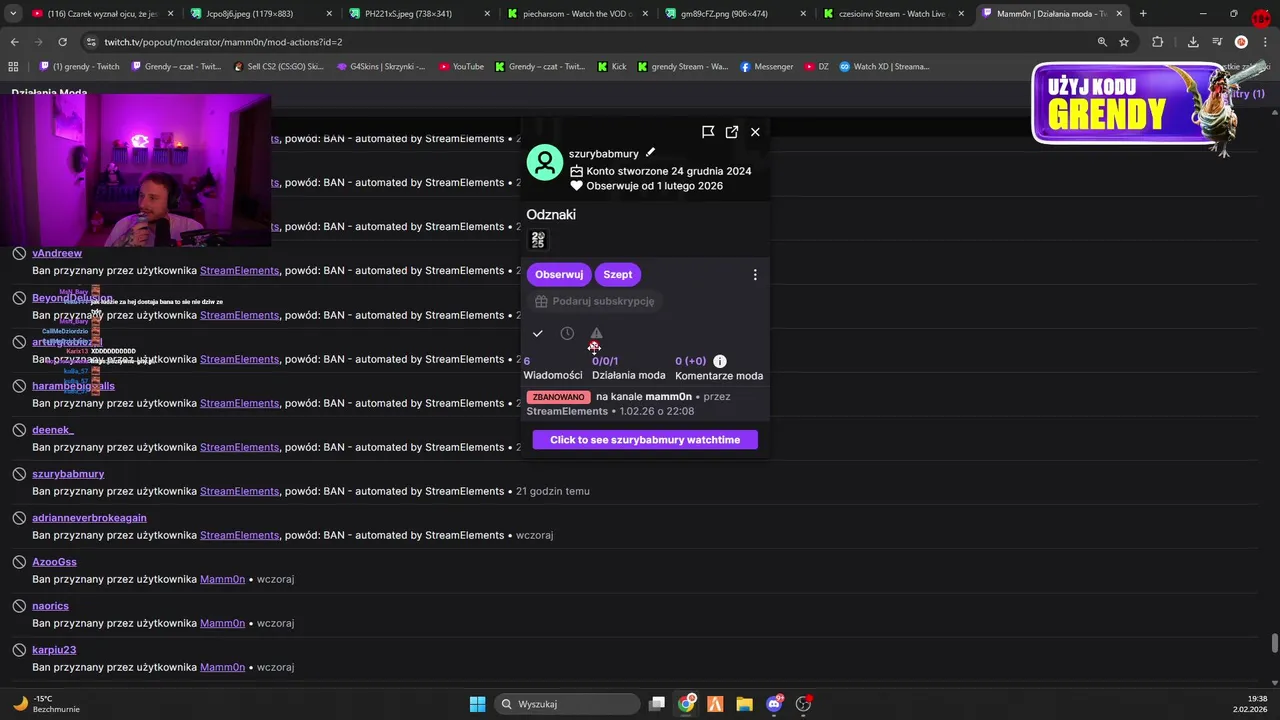Click the 2025 badge under Odznaki
Screen dimensions: 1280x720
538,240
